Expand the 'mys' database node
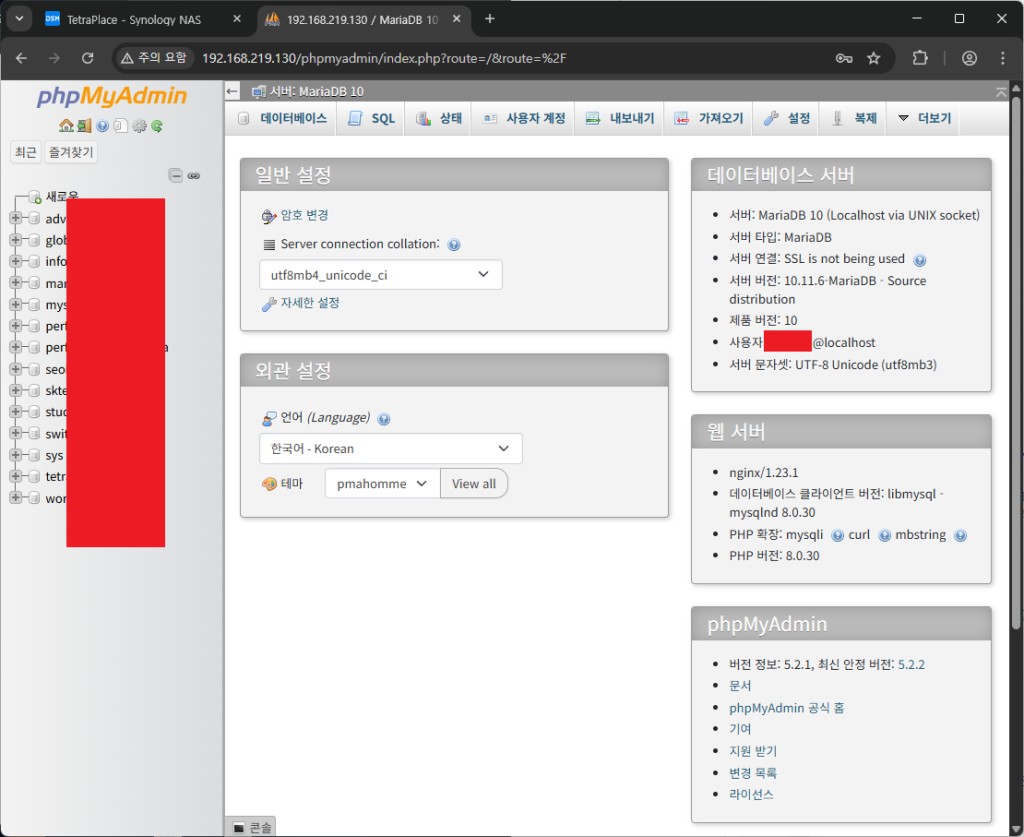This screenshot has width=1024, height=837. click(16, 304)
